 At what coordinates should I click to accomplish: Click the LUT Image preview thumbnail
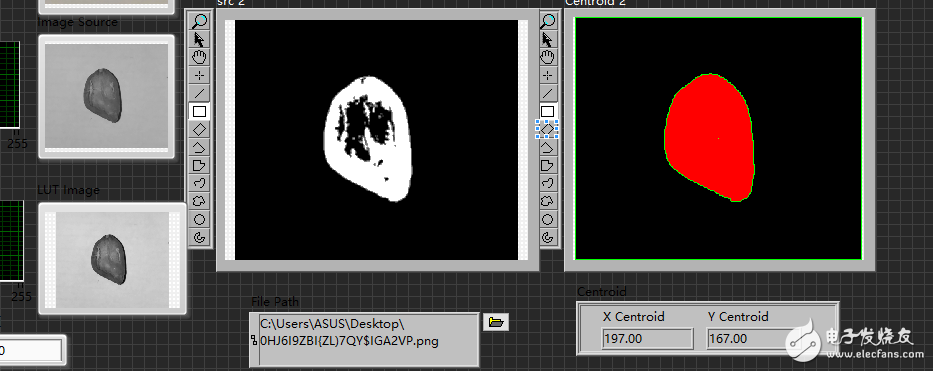tap(112, 259)
